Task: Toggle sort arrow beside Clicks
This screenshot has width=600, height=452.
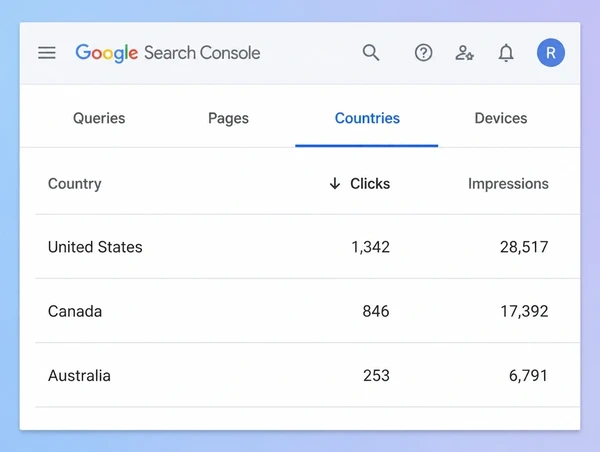Action: 335,184
